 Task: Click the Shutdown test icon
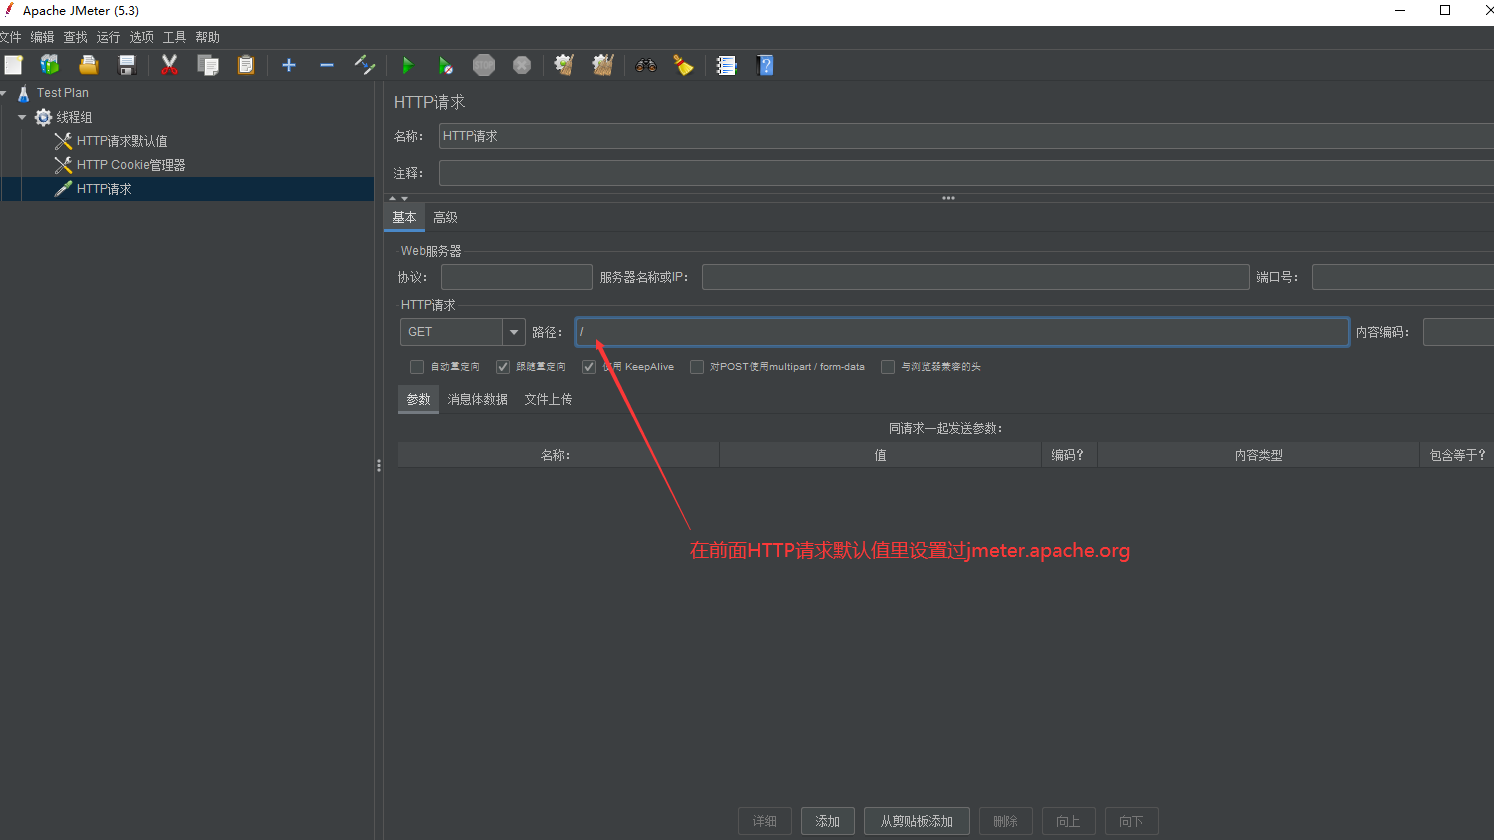coord(522,65)
